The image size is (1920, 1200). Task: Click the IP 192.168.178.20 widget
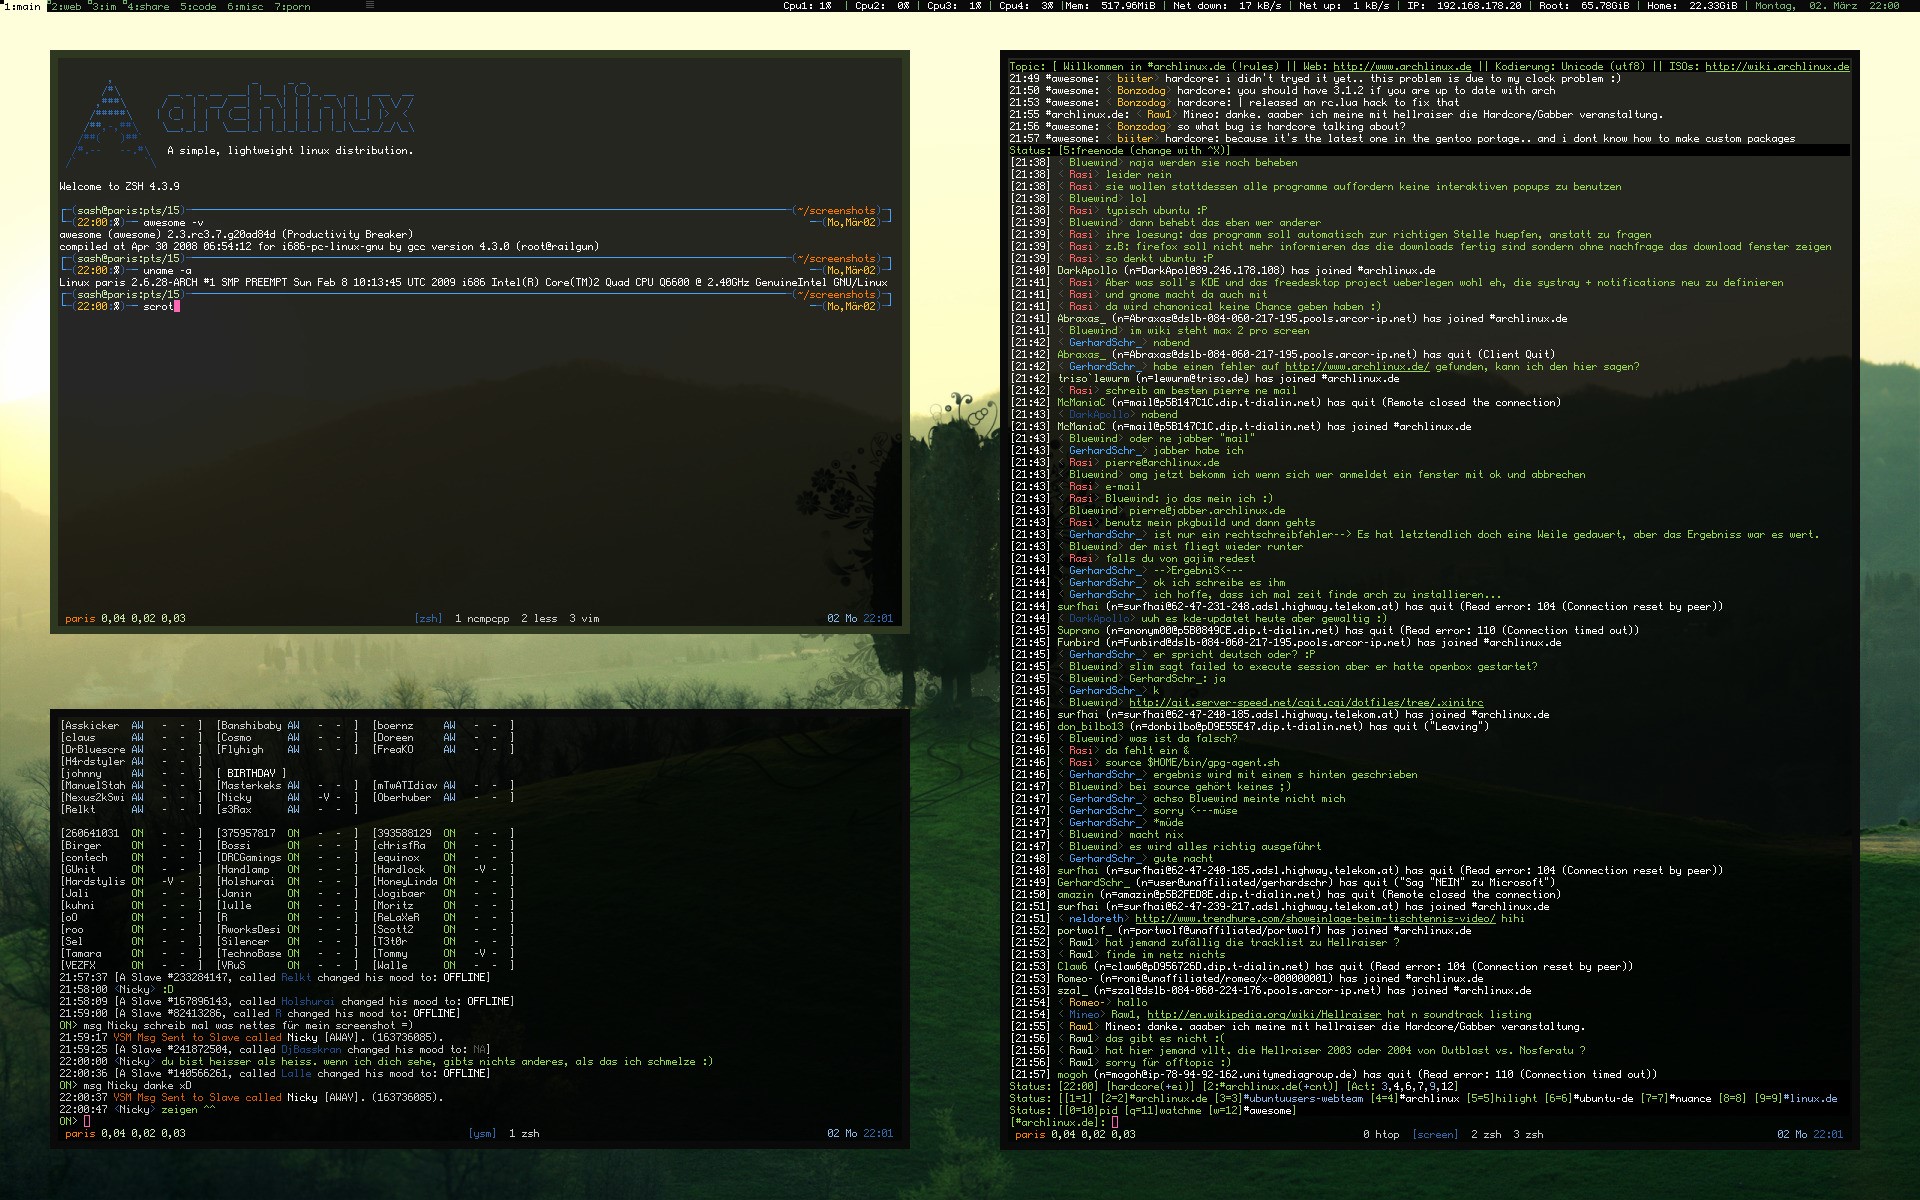click(x=1463, y=6)
